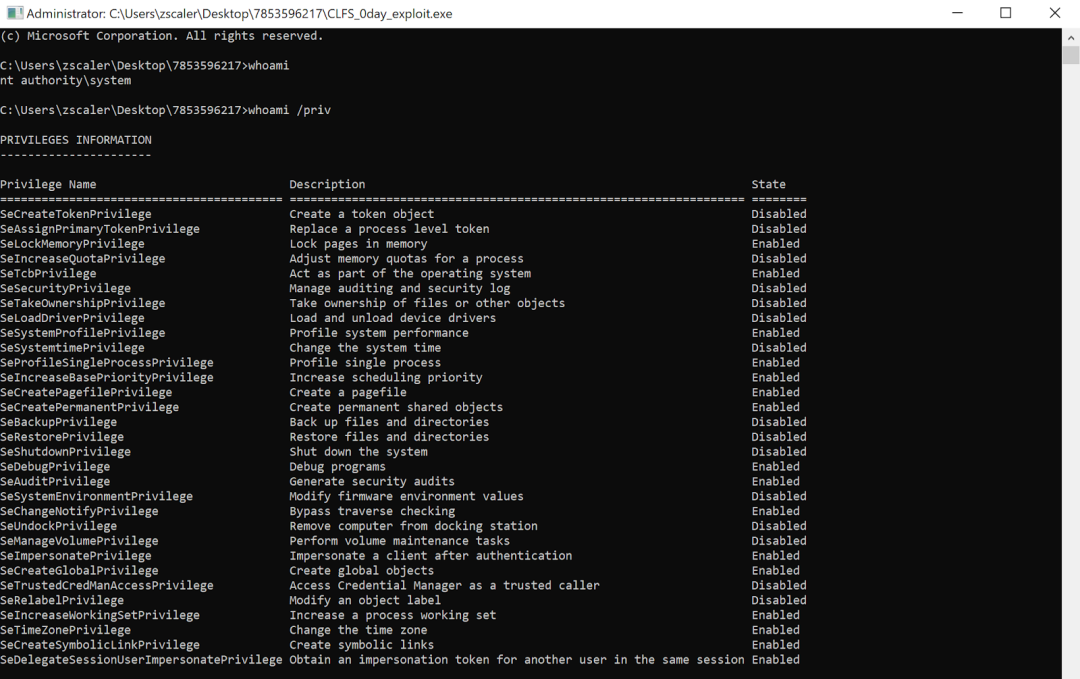
Task: Click 'Load and unload device drivers' description
Action: pos(392,318)
